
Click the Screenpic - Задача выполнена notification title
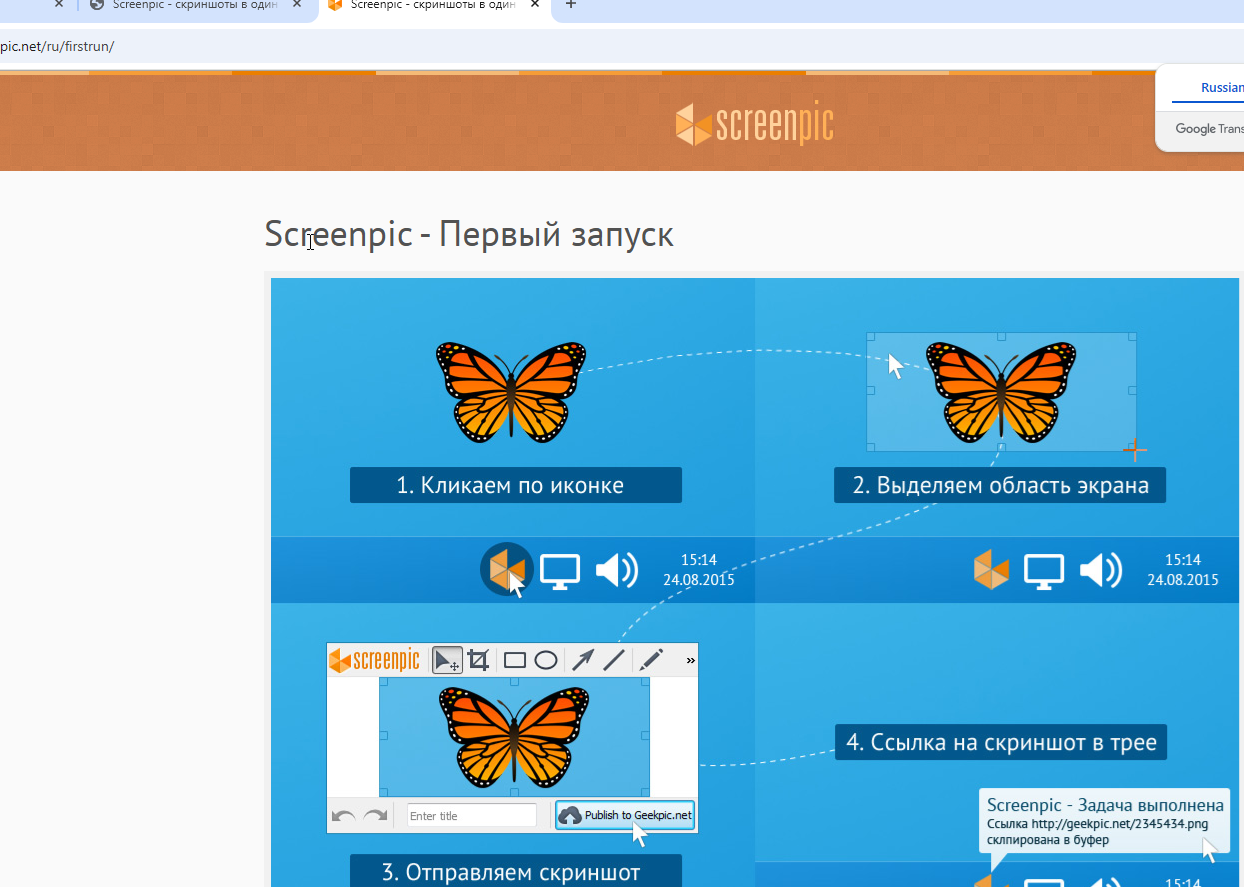(1105, 805)
